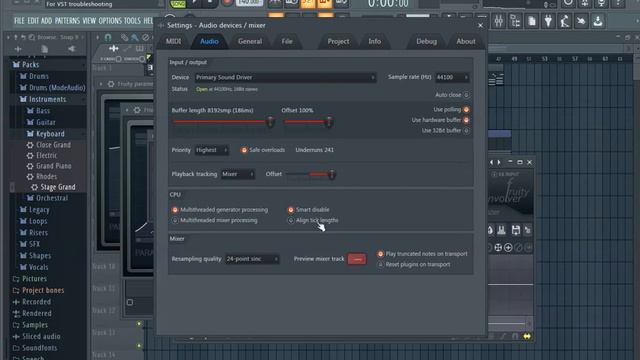Image resolution: width=640 pixels, height=360 pixels.
Task: Toggle Play truncated notes on transport
Action: pos(380,254)
